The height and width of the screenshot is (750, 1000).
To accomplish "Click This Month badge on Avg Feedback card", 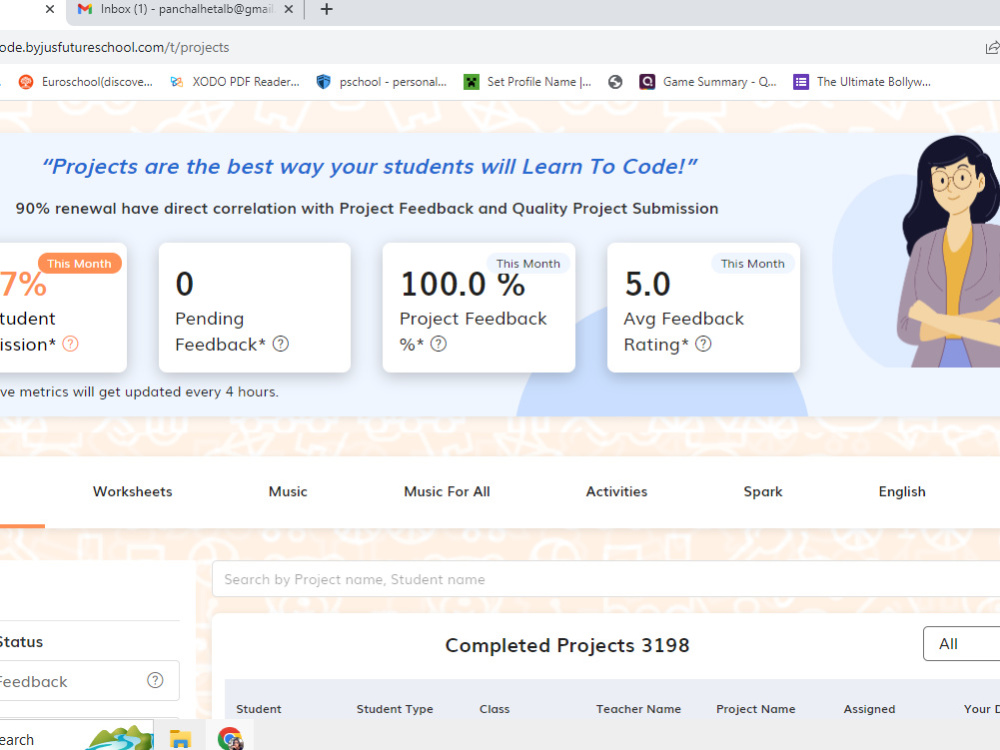I will click(x=753, y=263).
